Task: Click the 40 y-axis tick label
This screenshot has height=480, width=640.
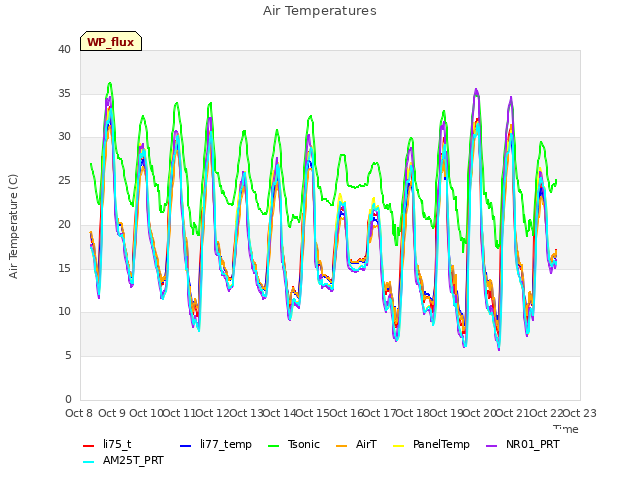Action: [x=64, y=49]
